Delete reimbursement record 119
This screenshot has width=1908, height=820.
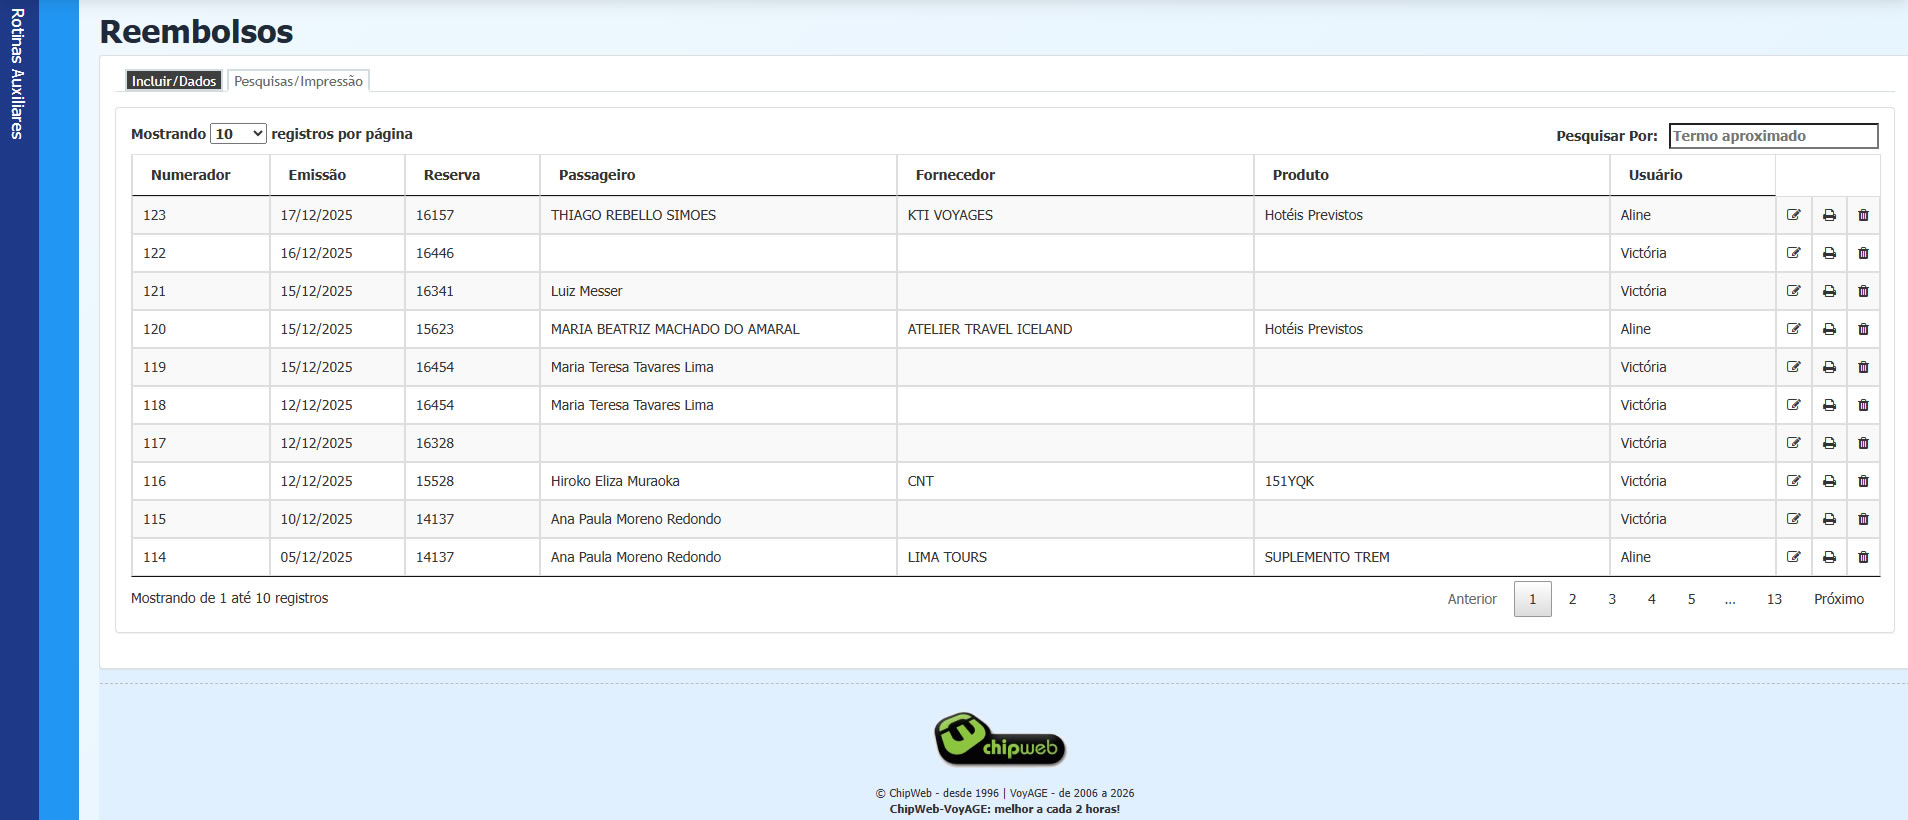pyautogui.click(x=1863, y=367)
